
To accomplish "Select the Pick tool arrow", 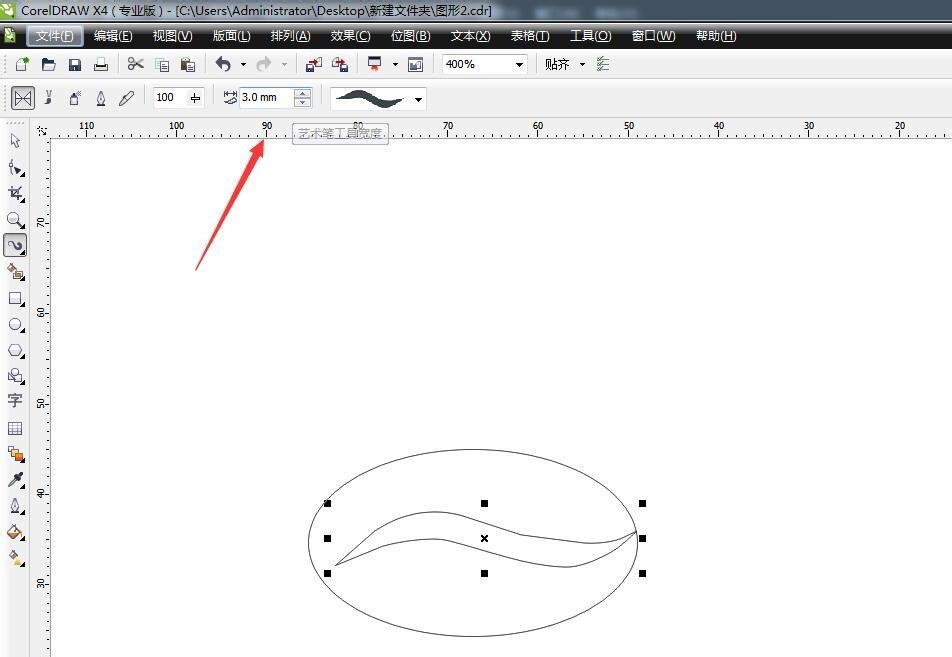I will 15,141.
